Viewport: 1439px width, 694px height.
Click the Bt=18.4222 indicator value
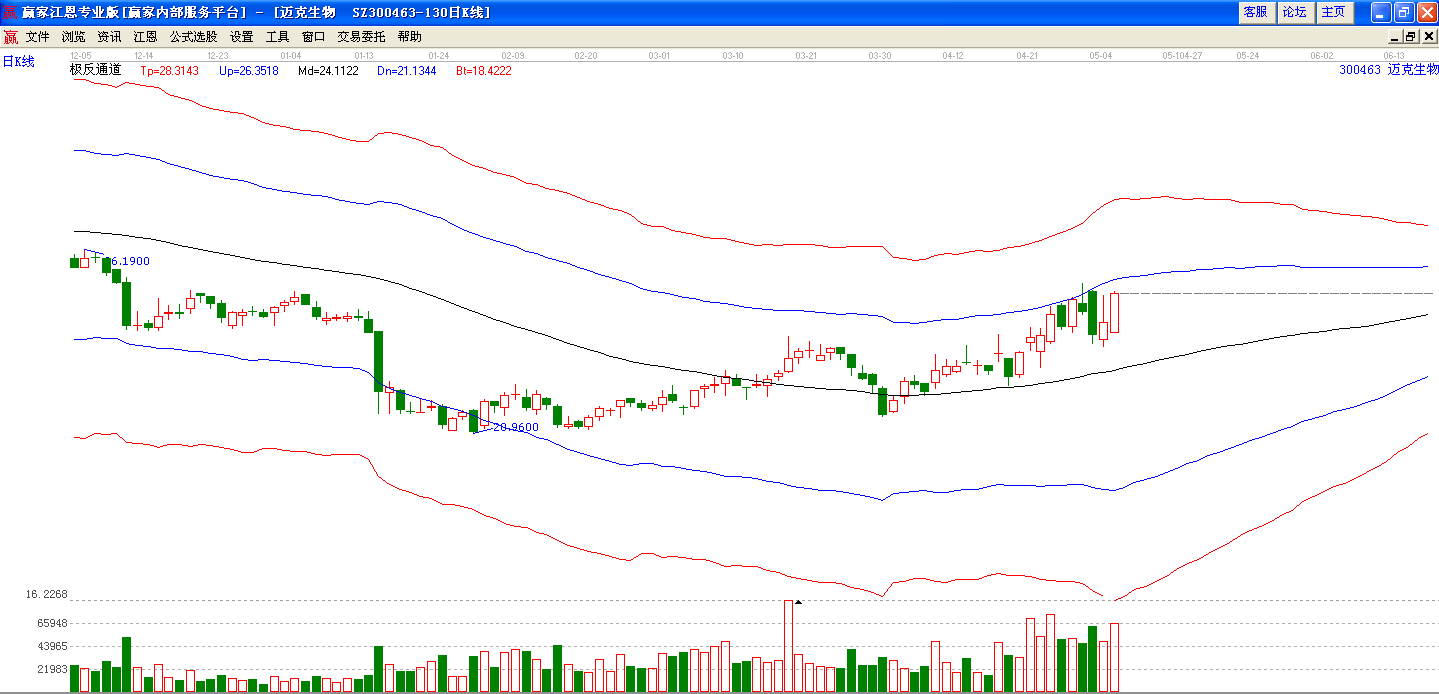(x=484, y=71)
